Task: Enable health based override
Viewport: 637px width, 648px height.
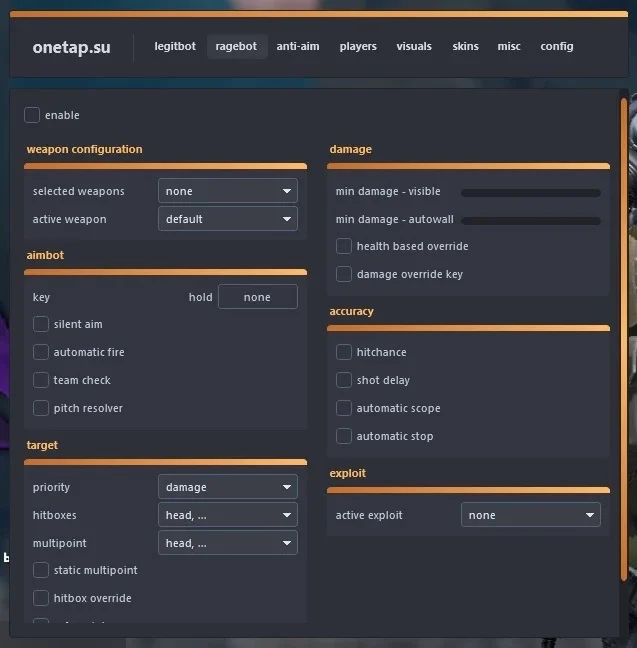Action: pyautogui.click(x=344, y=246)
